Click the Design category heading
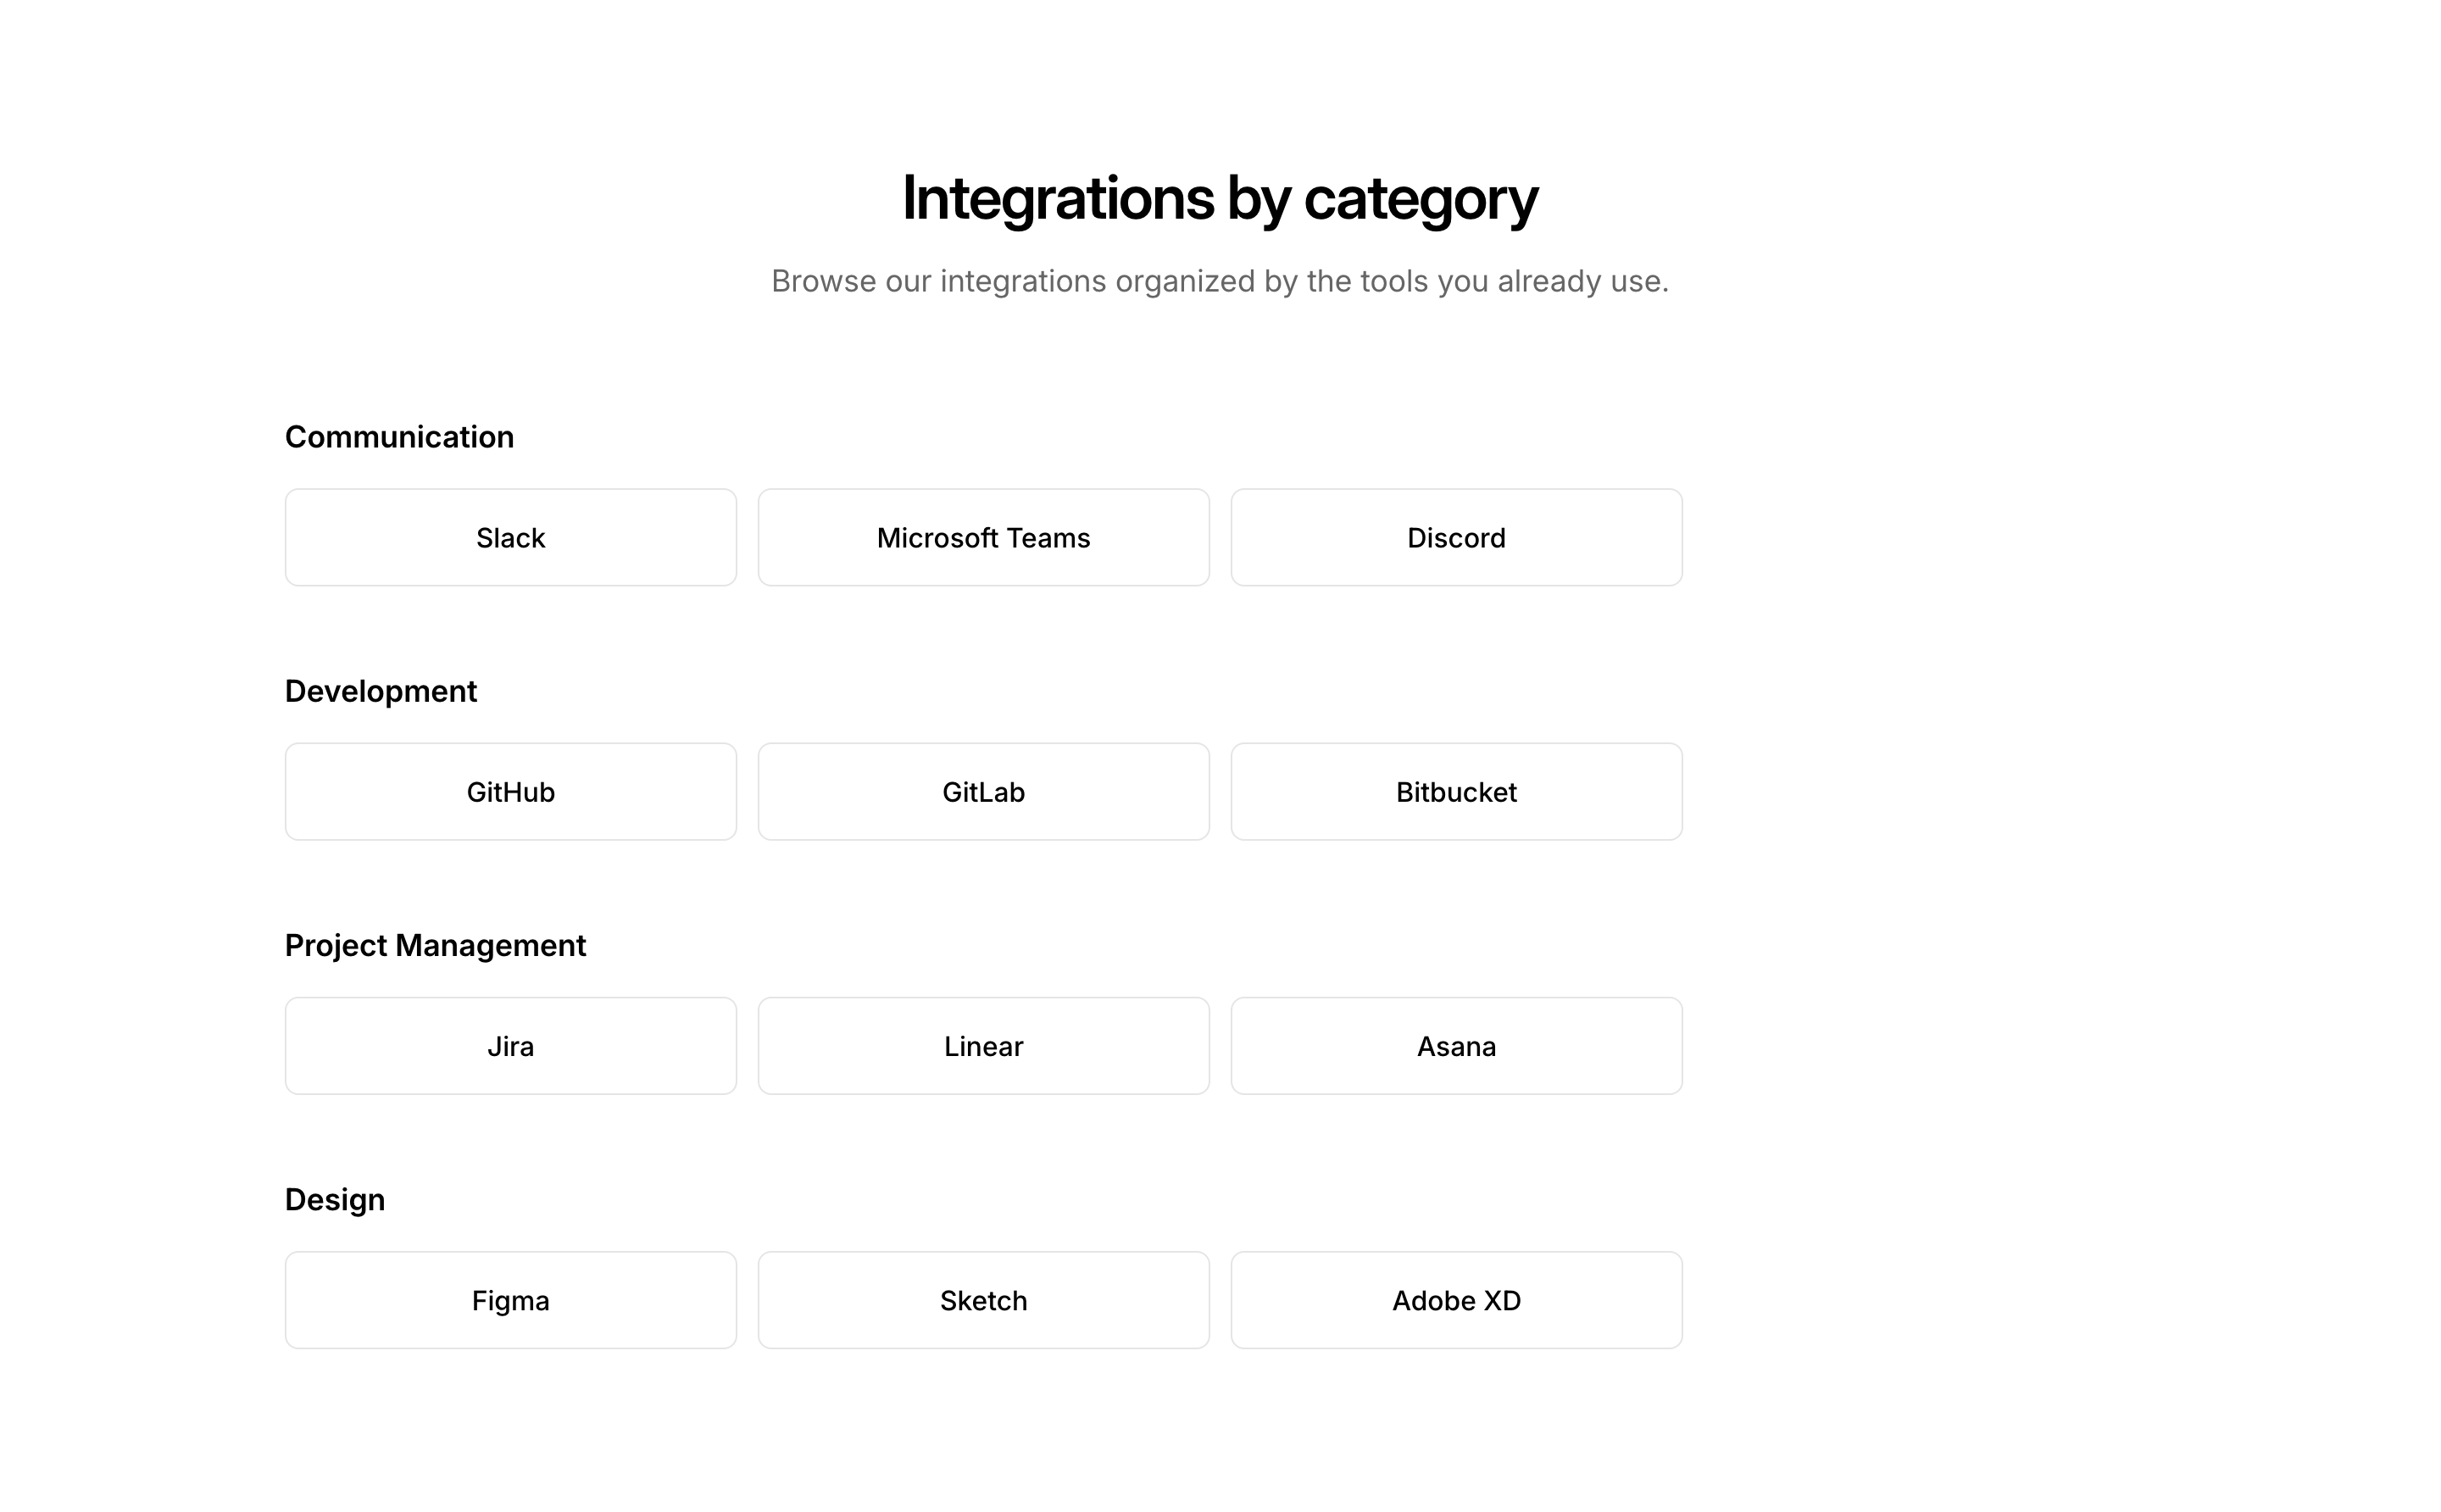2441x1512 pixels. (x=334, y=1199)
